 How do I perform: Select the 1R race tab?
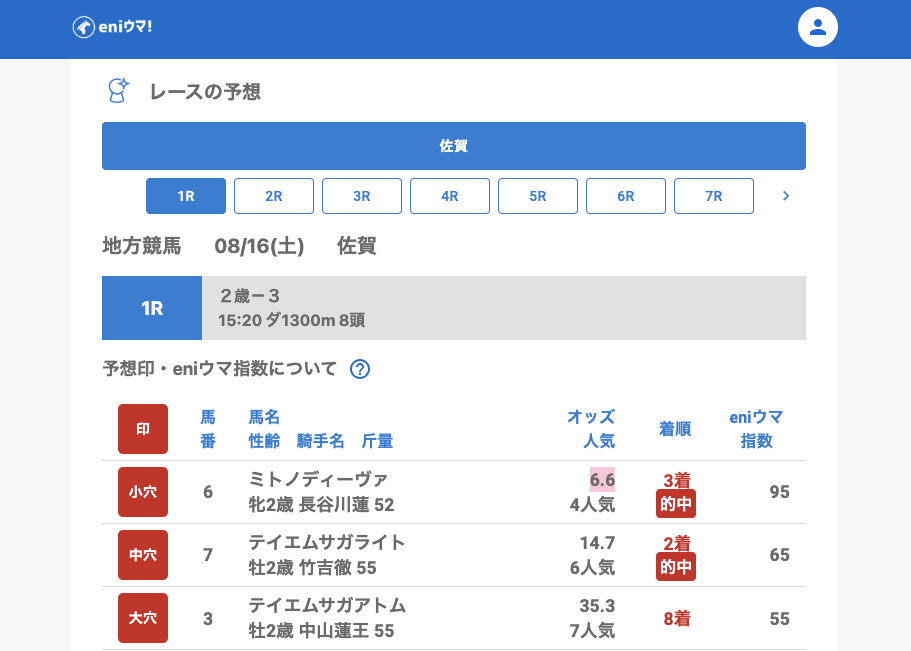click(x=186, y=196)
